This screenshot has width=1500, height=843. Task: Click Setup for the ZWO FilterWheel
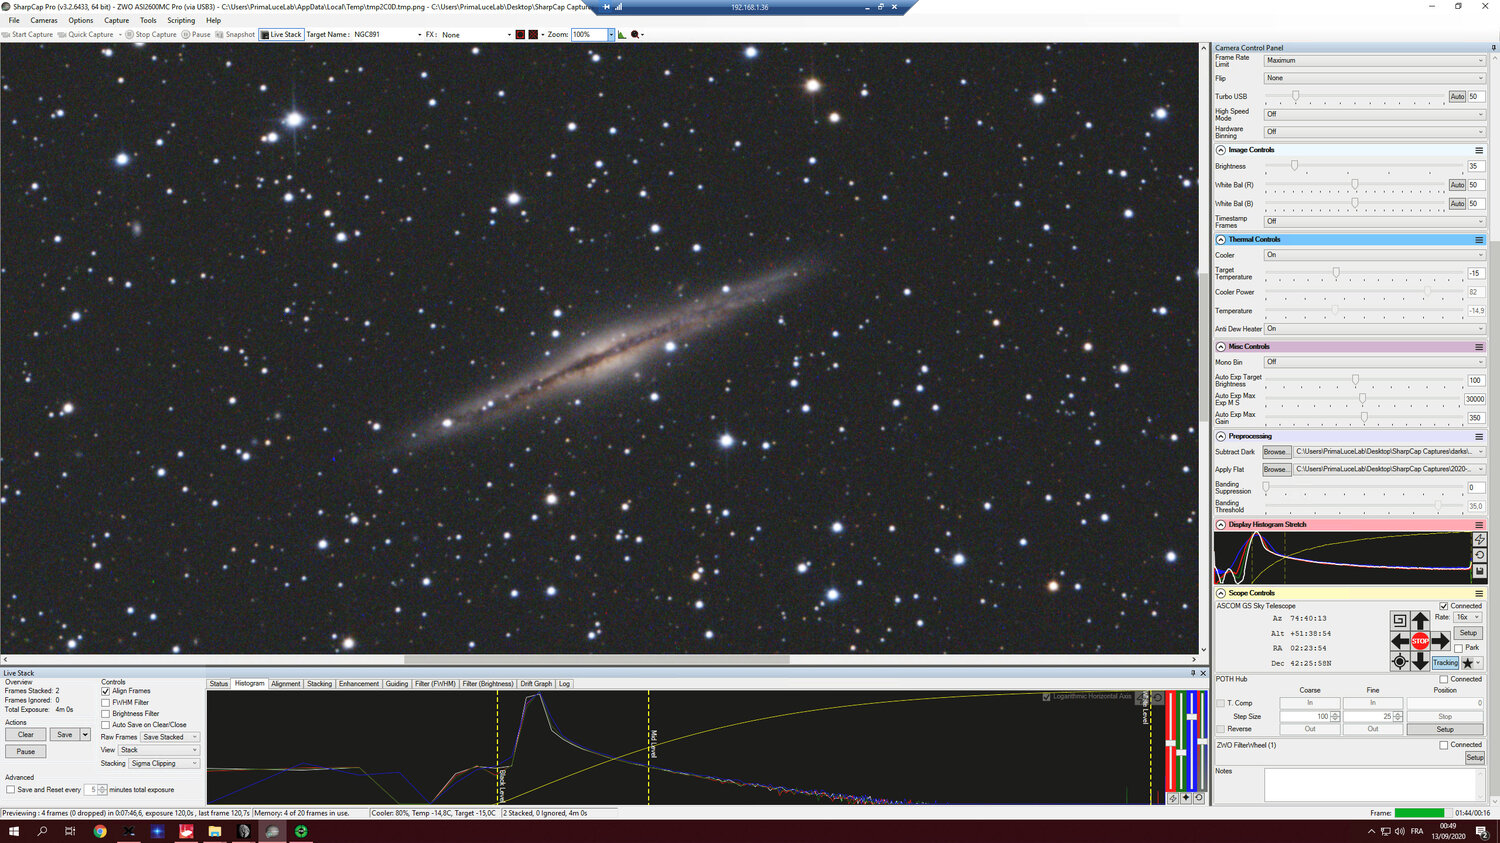1475,758
